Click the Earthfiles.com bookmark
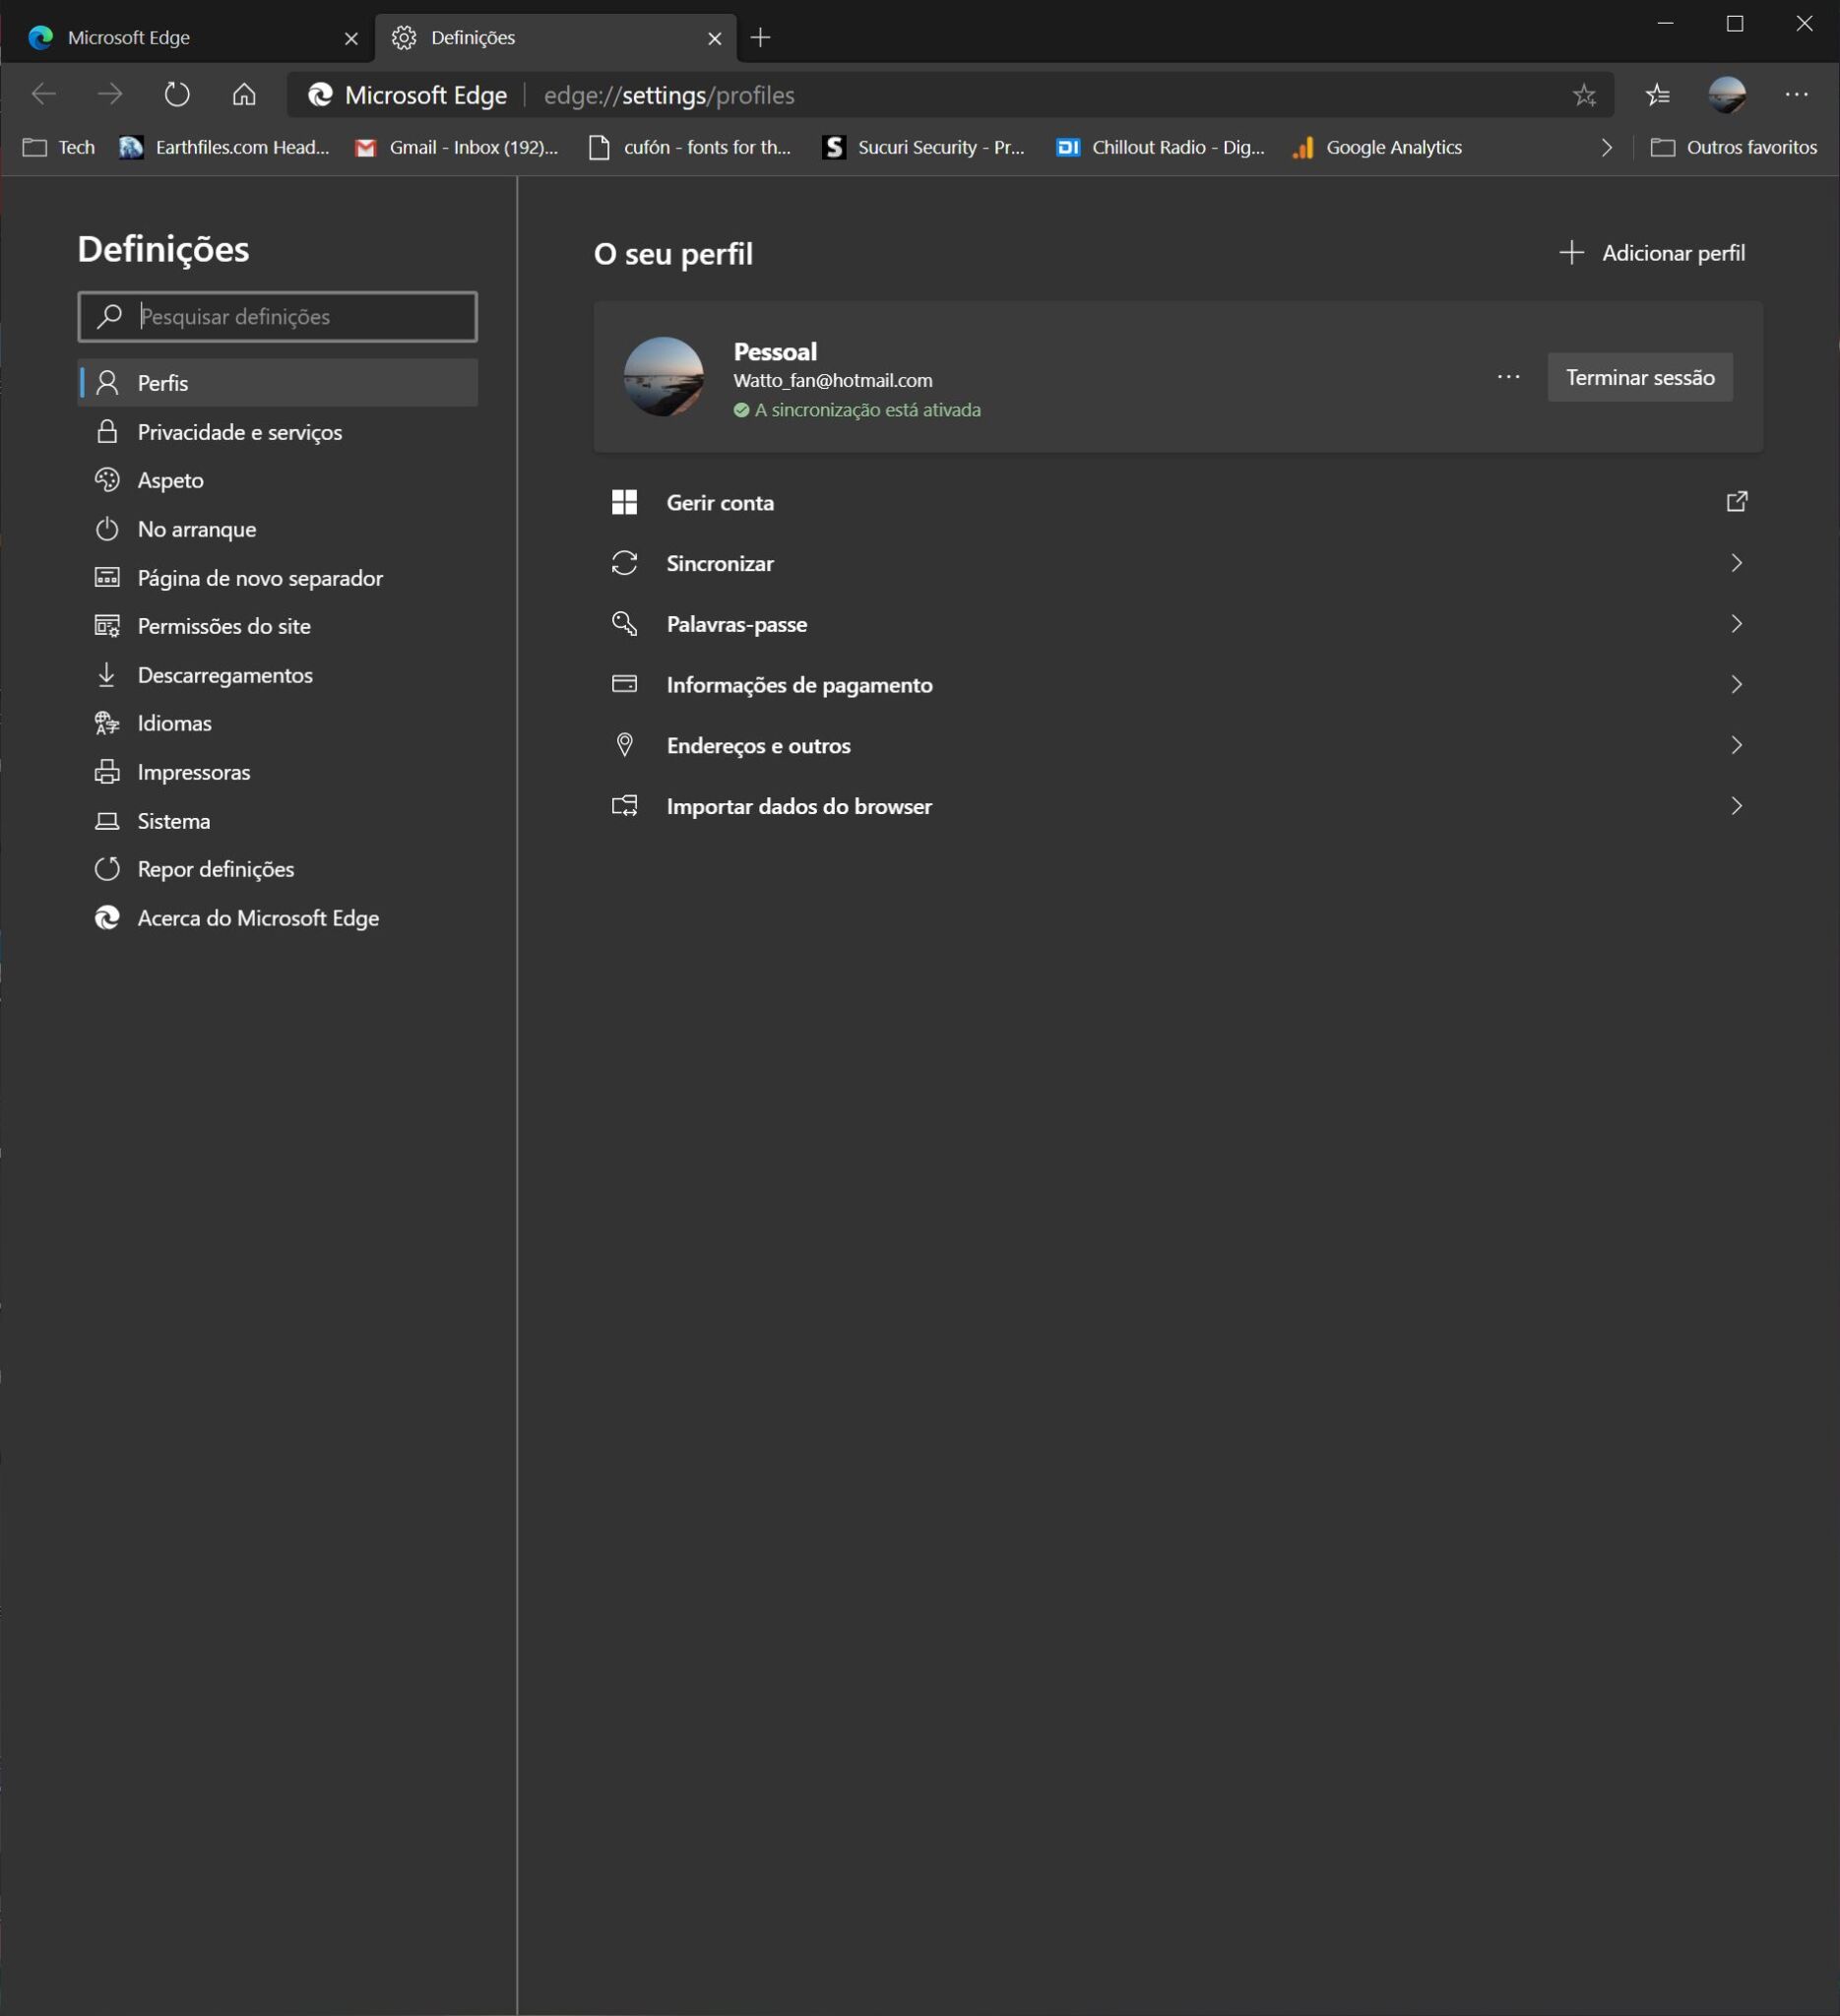1840x2016 pixels. point(224,147)
